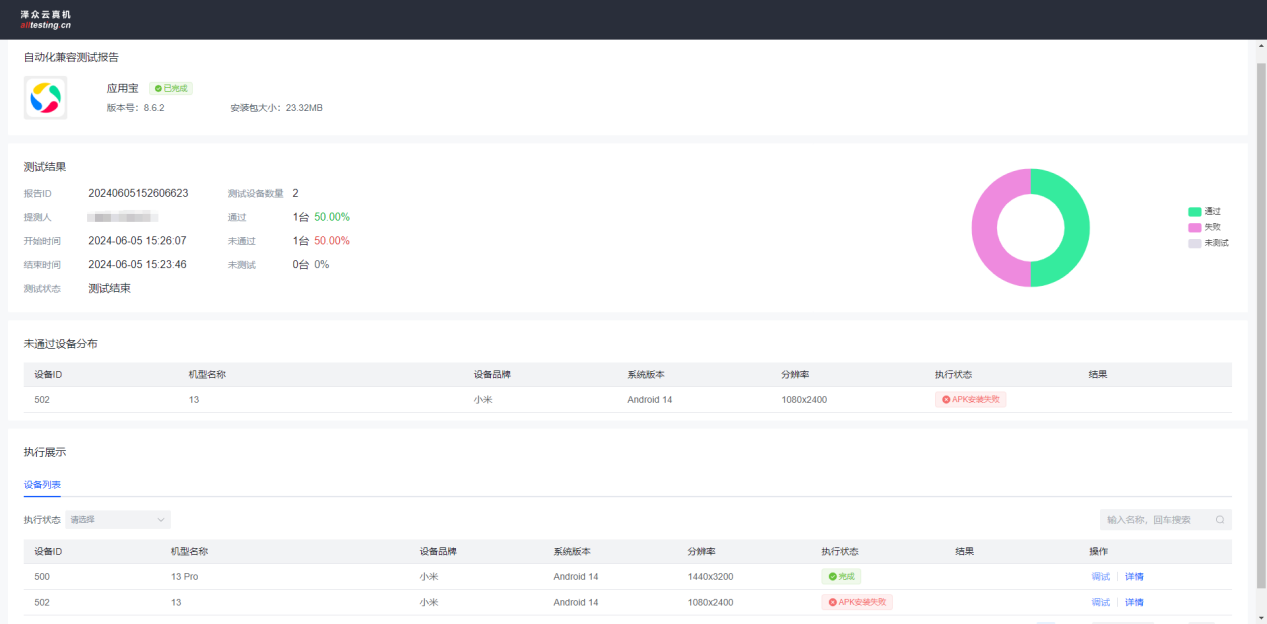Click model name 13 link in failed devices table
Image resolution: width=1267 pixels, height=624 pixels.
tap(194, 400)
